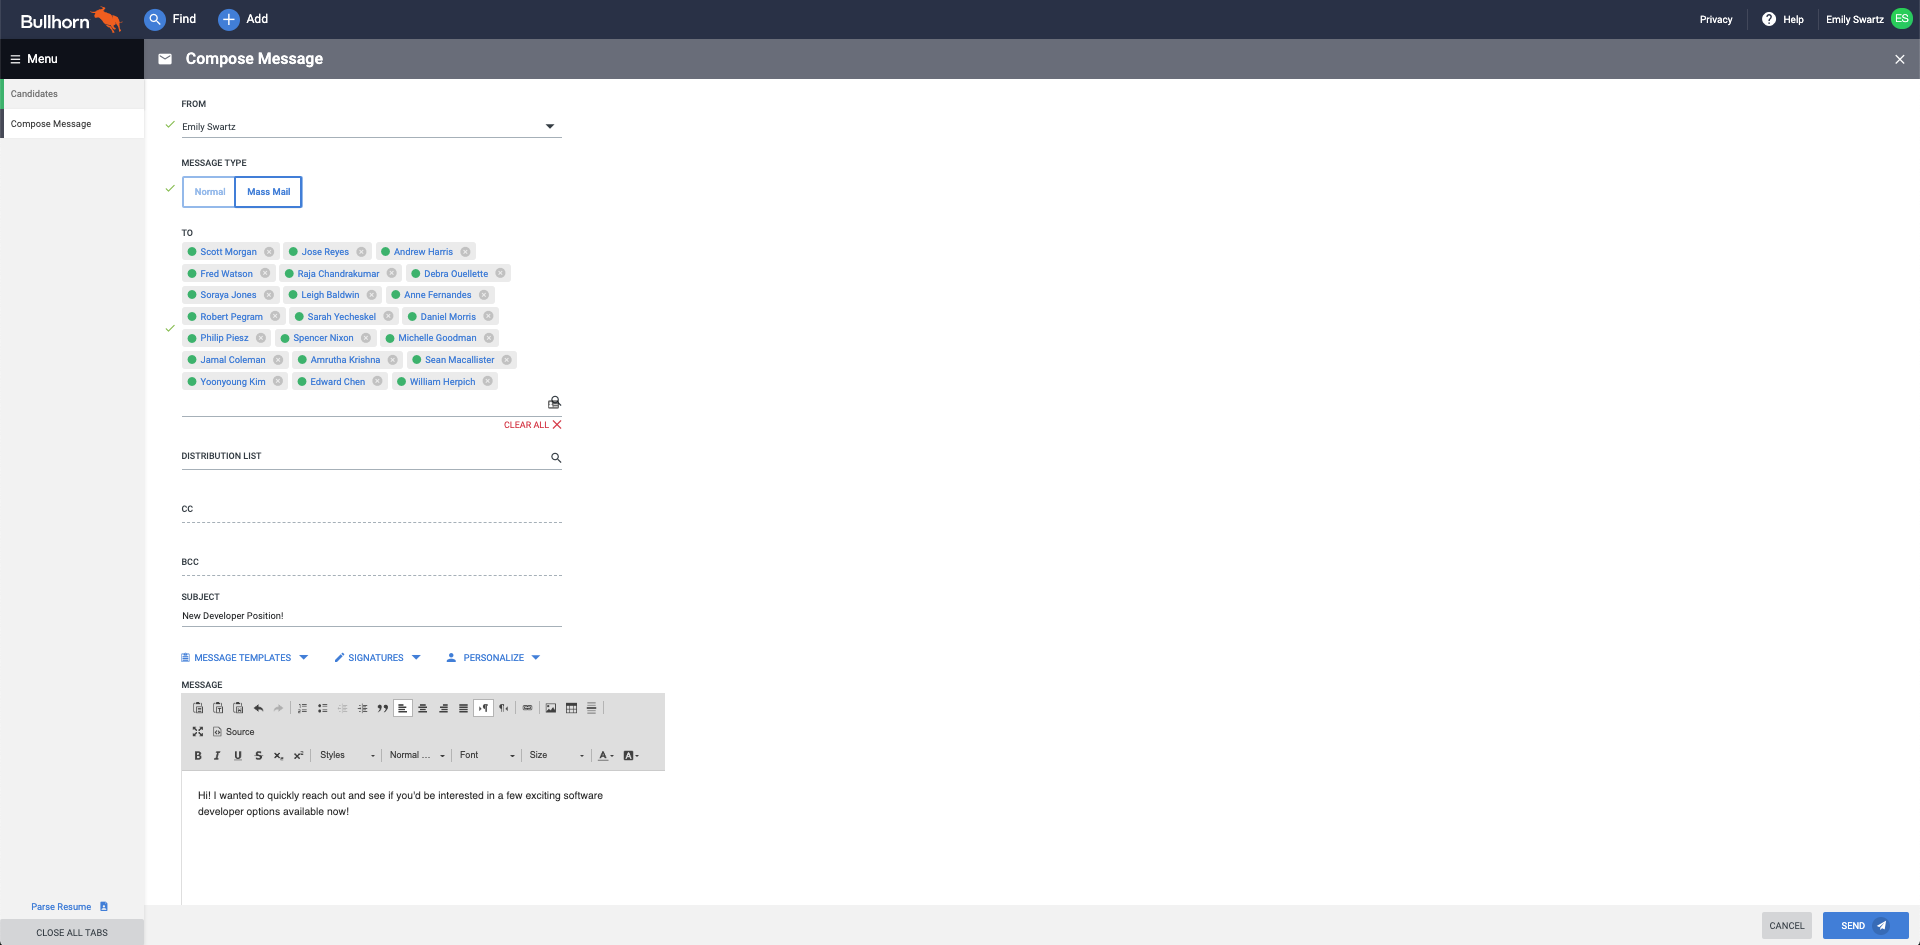Viewport: 1920px width, 945px height.
Task: Open the main Menu
Action: pyautogui.click(x=34, y=59)
